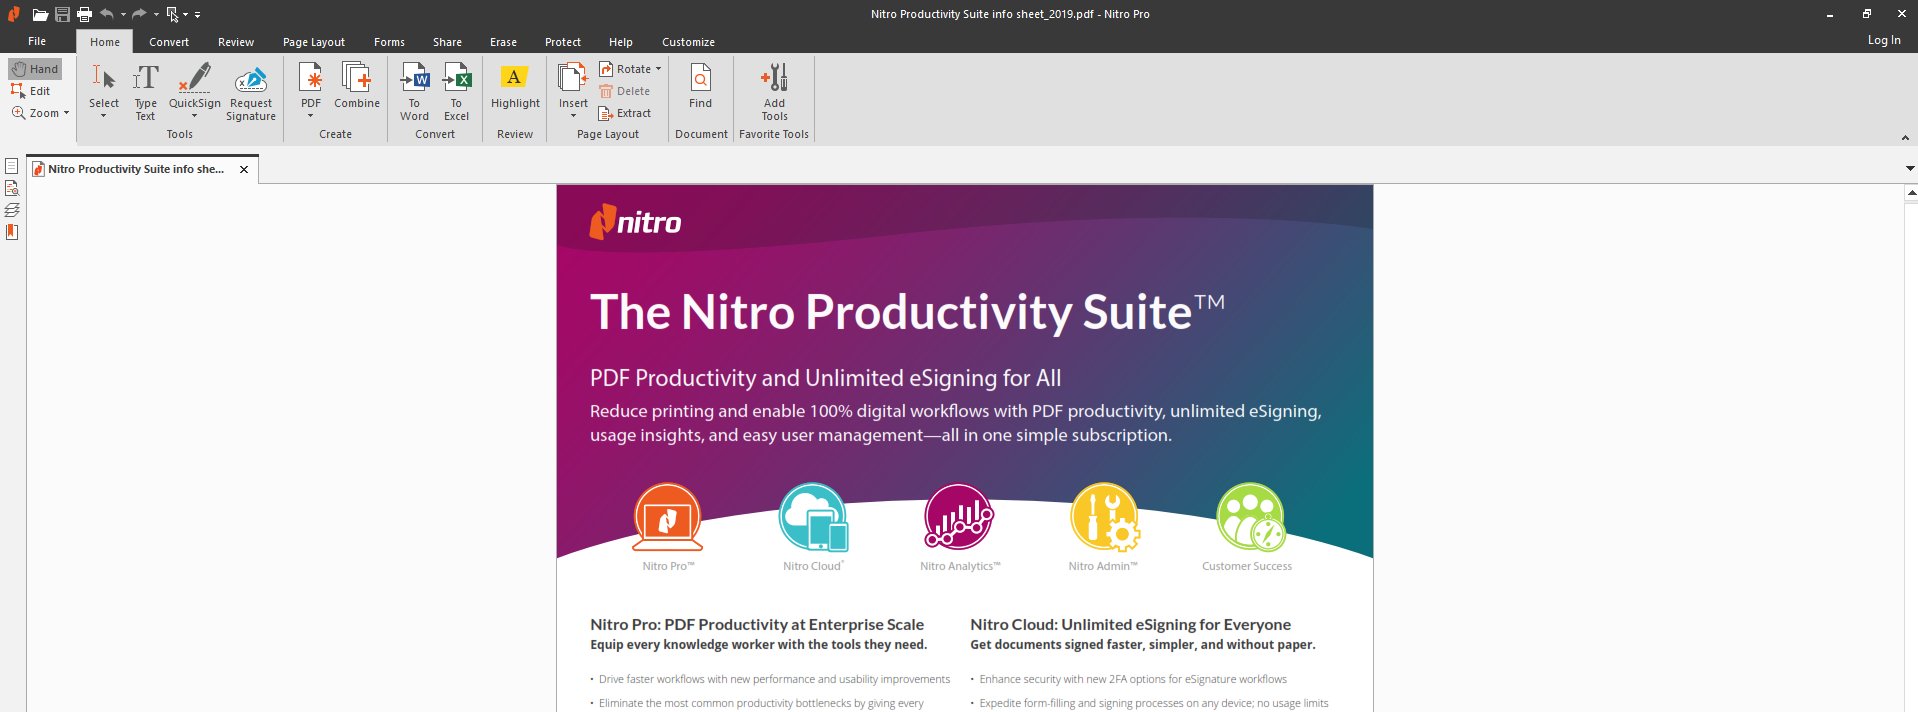This screenshot has width=1918, height=712.
Task: Open the Forms ribbon tab
Action: (389, 42)
